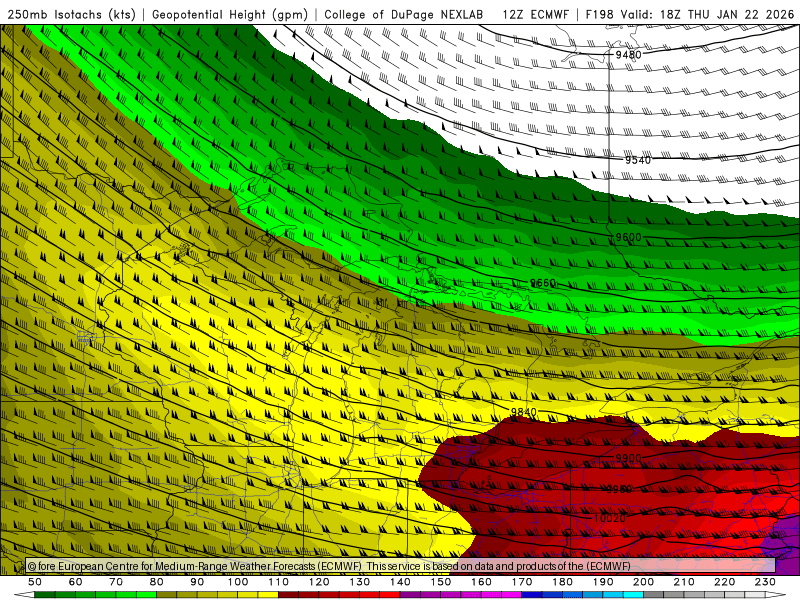Click the 200 value on the color scale
This screenshot has height=600, width=800.
point(644,582)
